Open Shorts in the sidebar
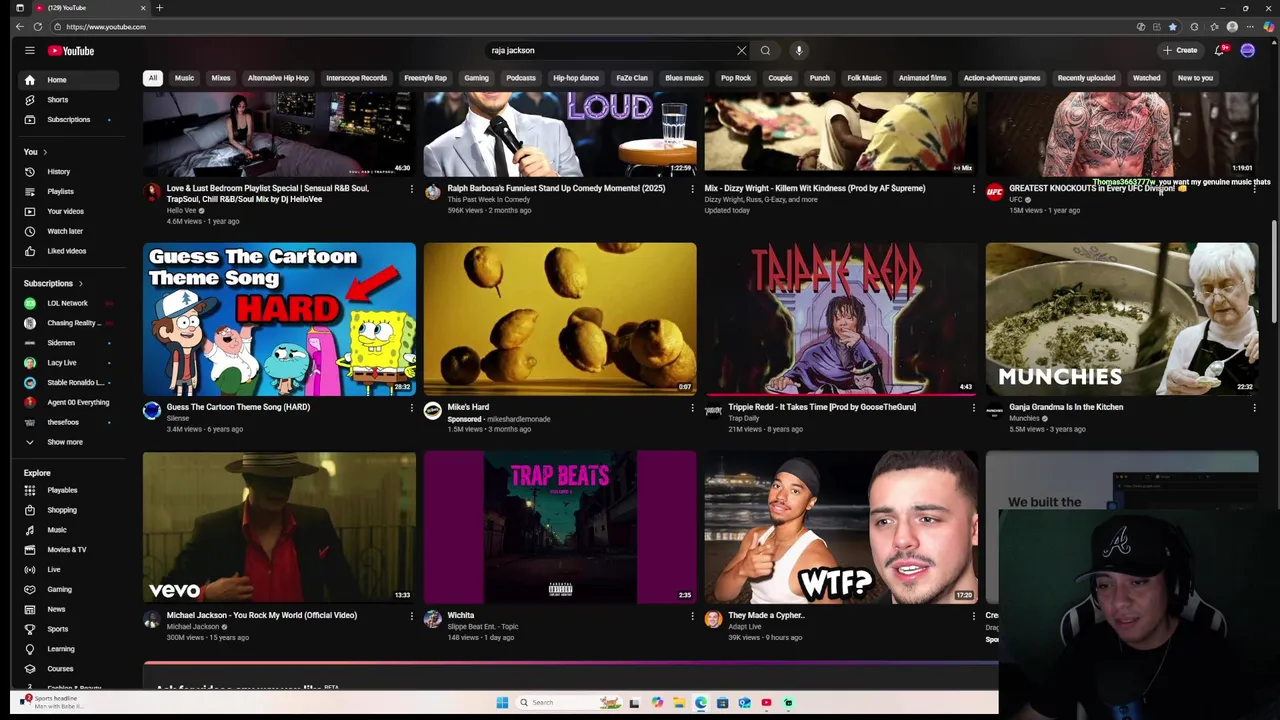 tap(68, 100)
